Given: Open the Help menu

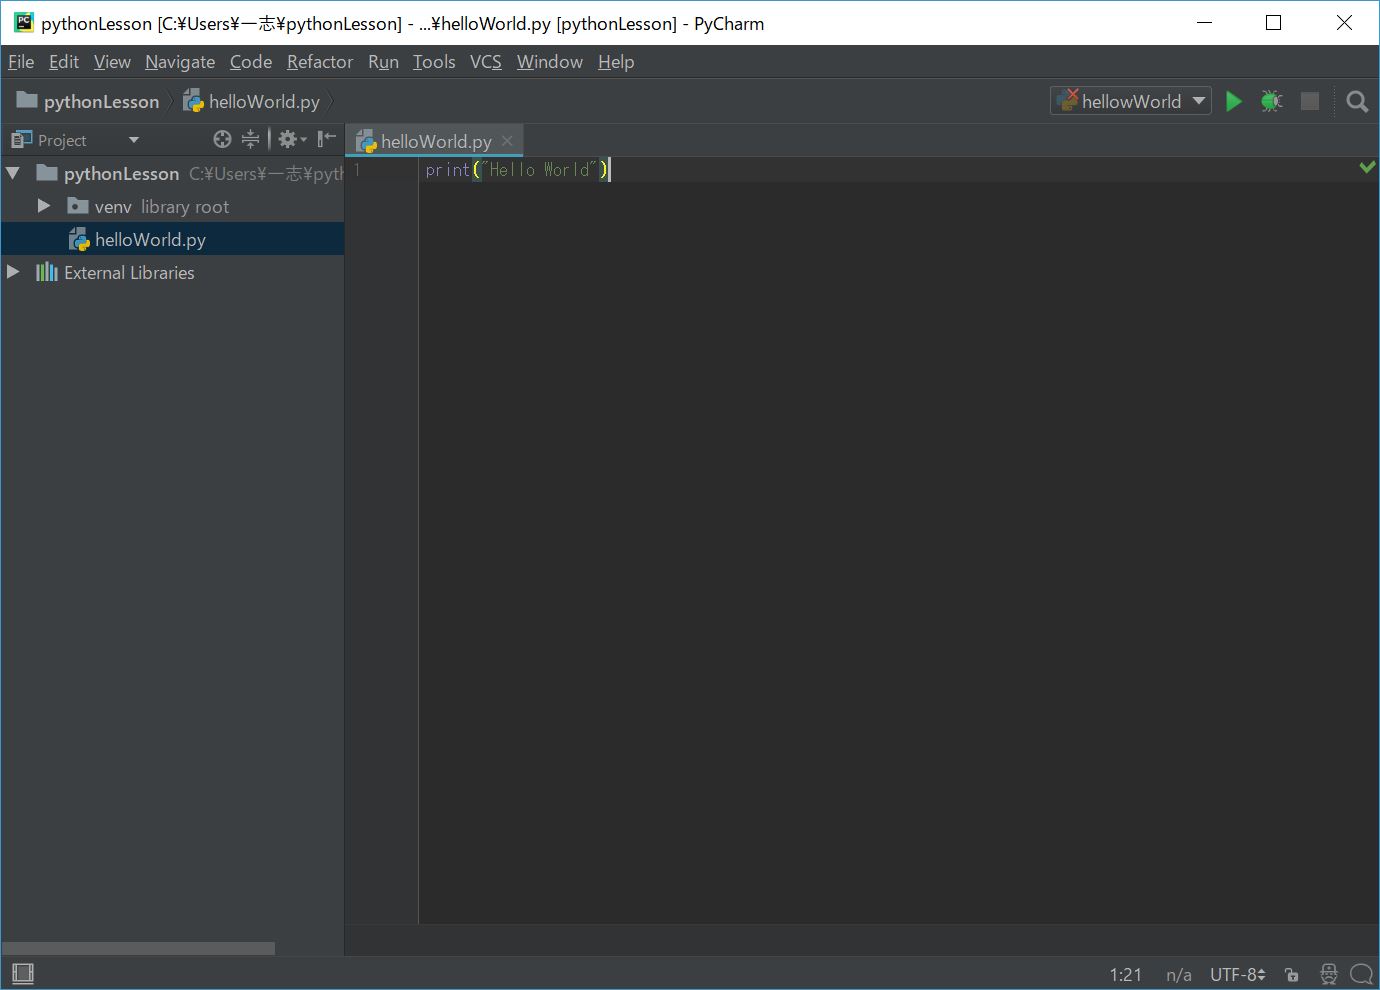Looking at the screenshot, I should click(x=616, y=62).
